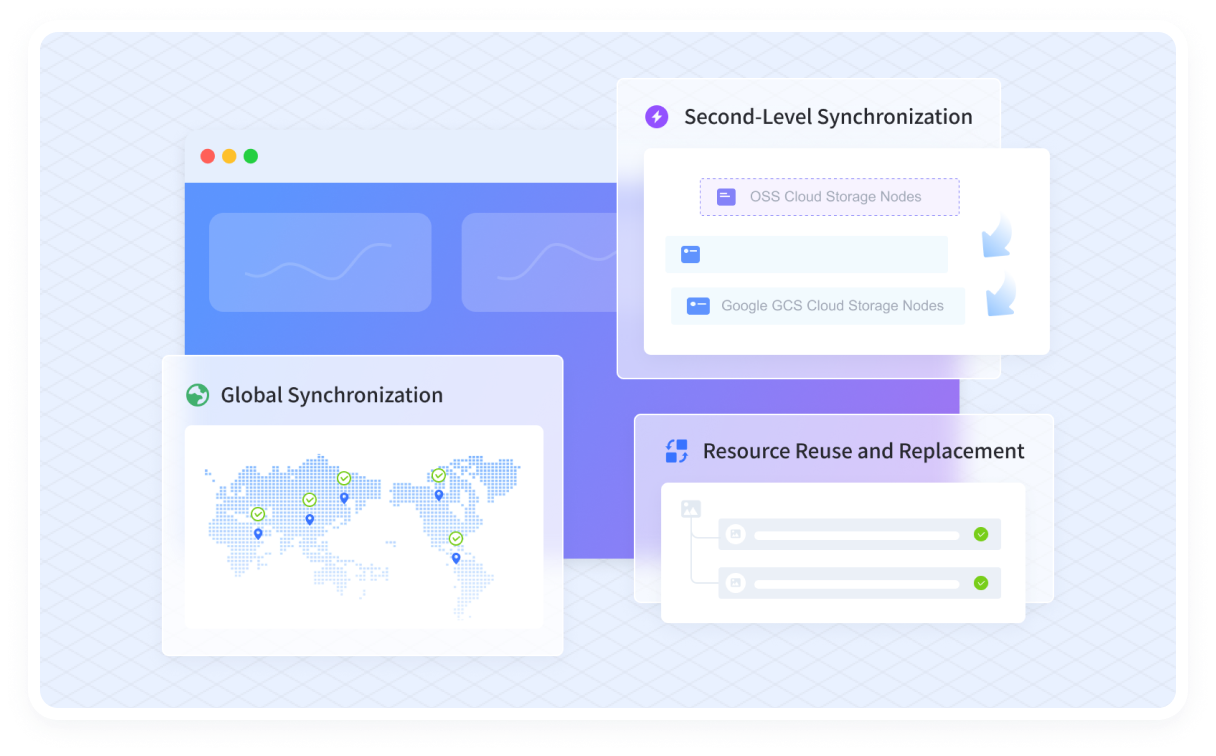
Task: Click the blue Resource Reuse and Replacement icon
Action: click(677, 451)
